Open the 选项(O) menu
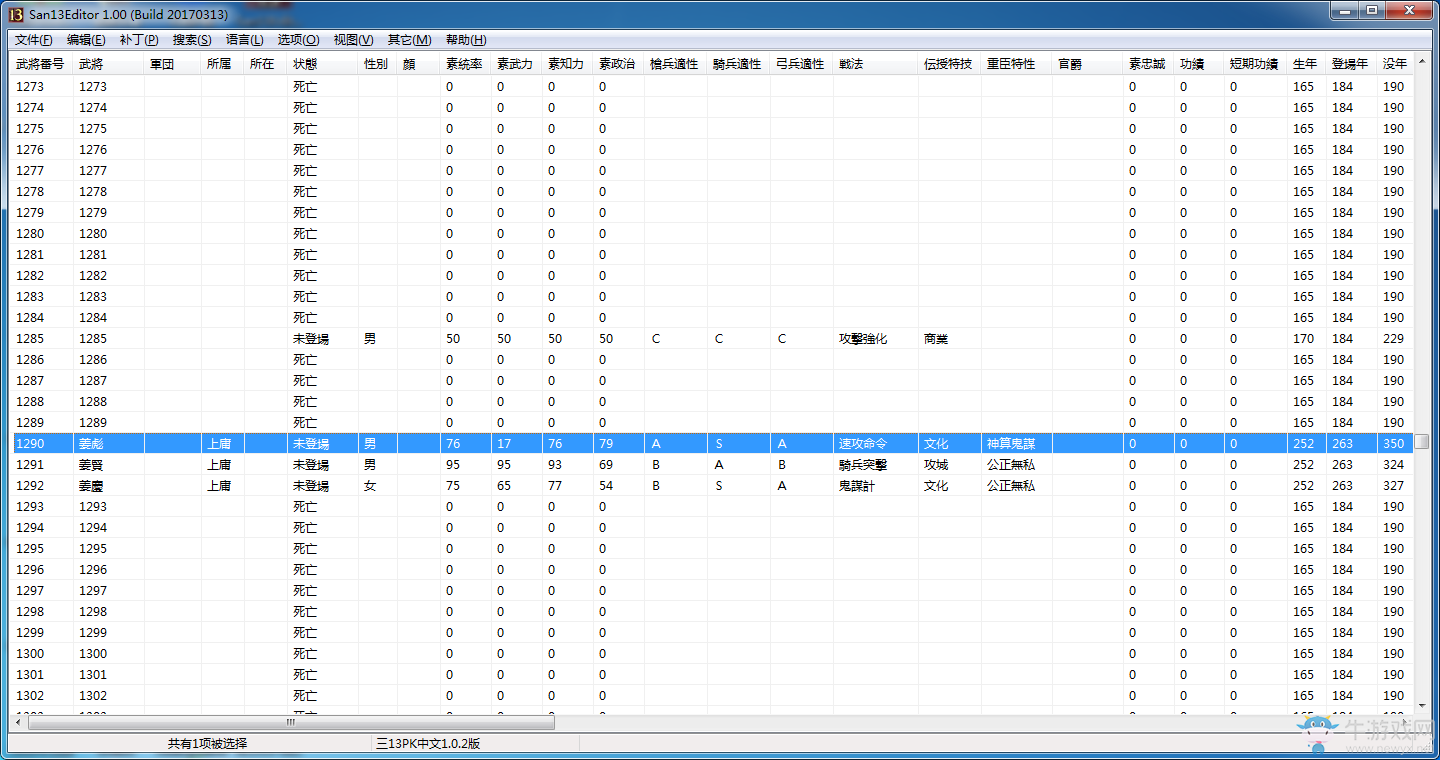The height and width of the screenshot is (760, 1440). click(298, 40)
